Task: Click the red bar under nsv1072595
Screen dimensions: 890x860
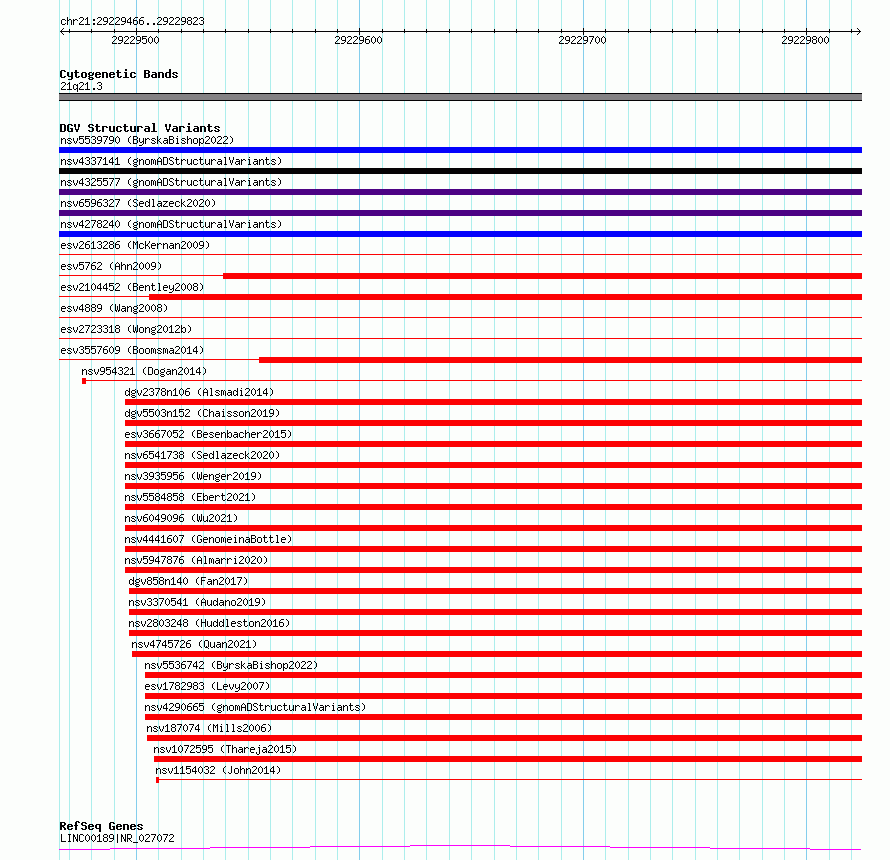Action: pos(508,759)
